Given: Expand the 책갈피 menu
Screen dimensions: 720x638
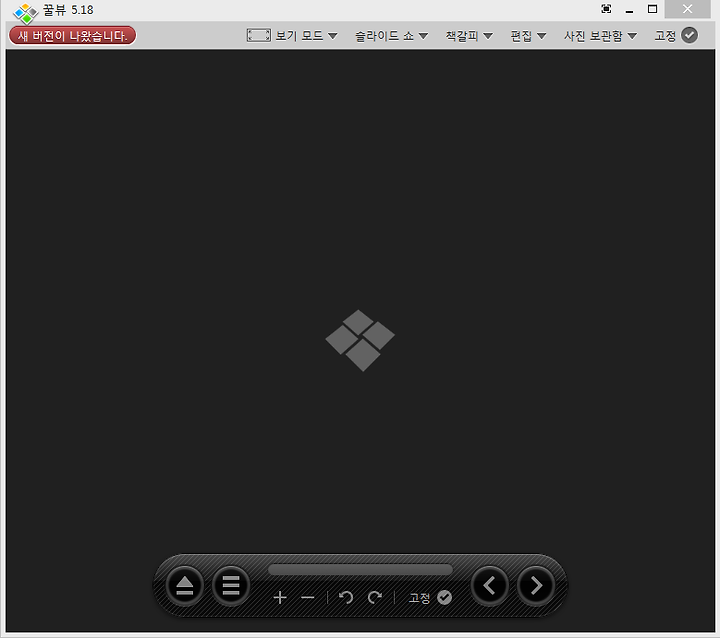Looking at the screenshot, I should pyautogui.click(x=469, y=35).
